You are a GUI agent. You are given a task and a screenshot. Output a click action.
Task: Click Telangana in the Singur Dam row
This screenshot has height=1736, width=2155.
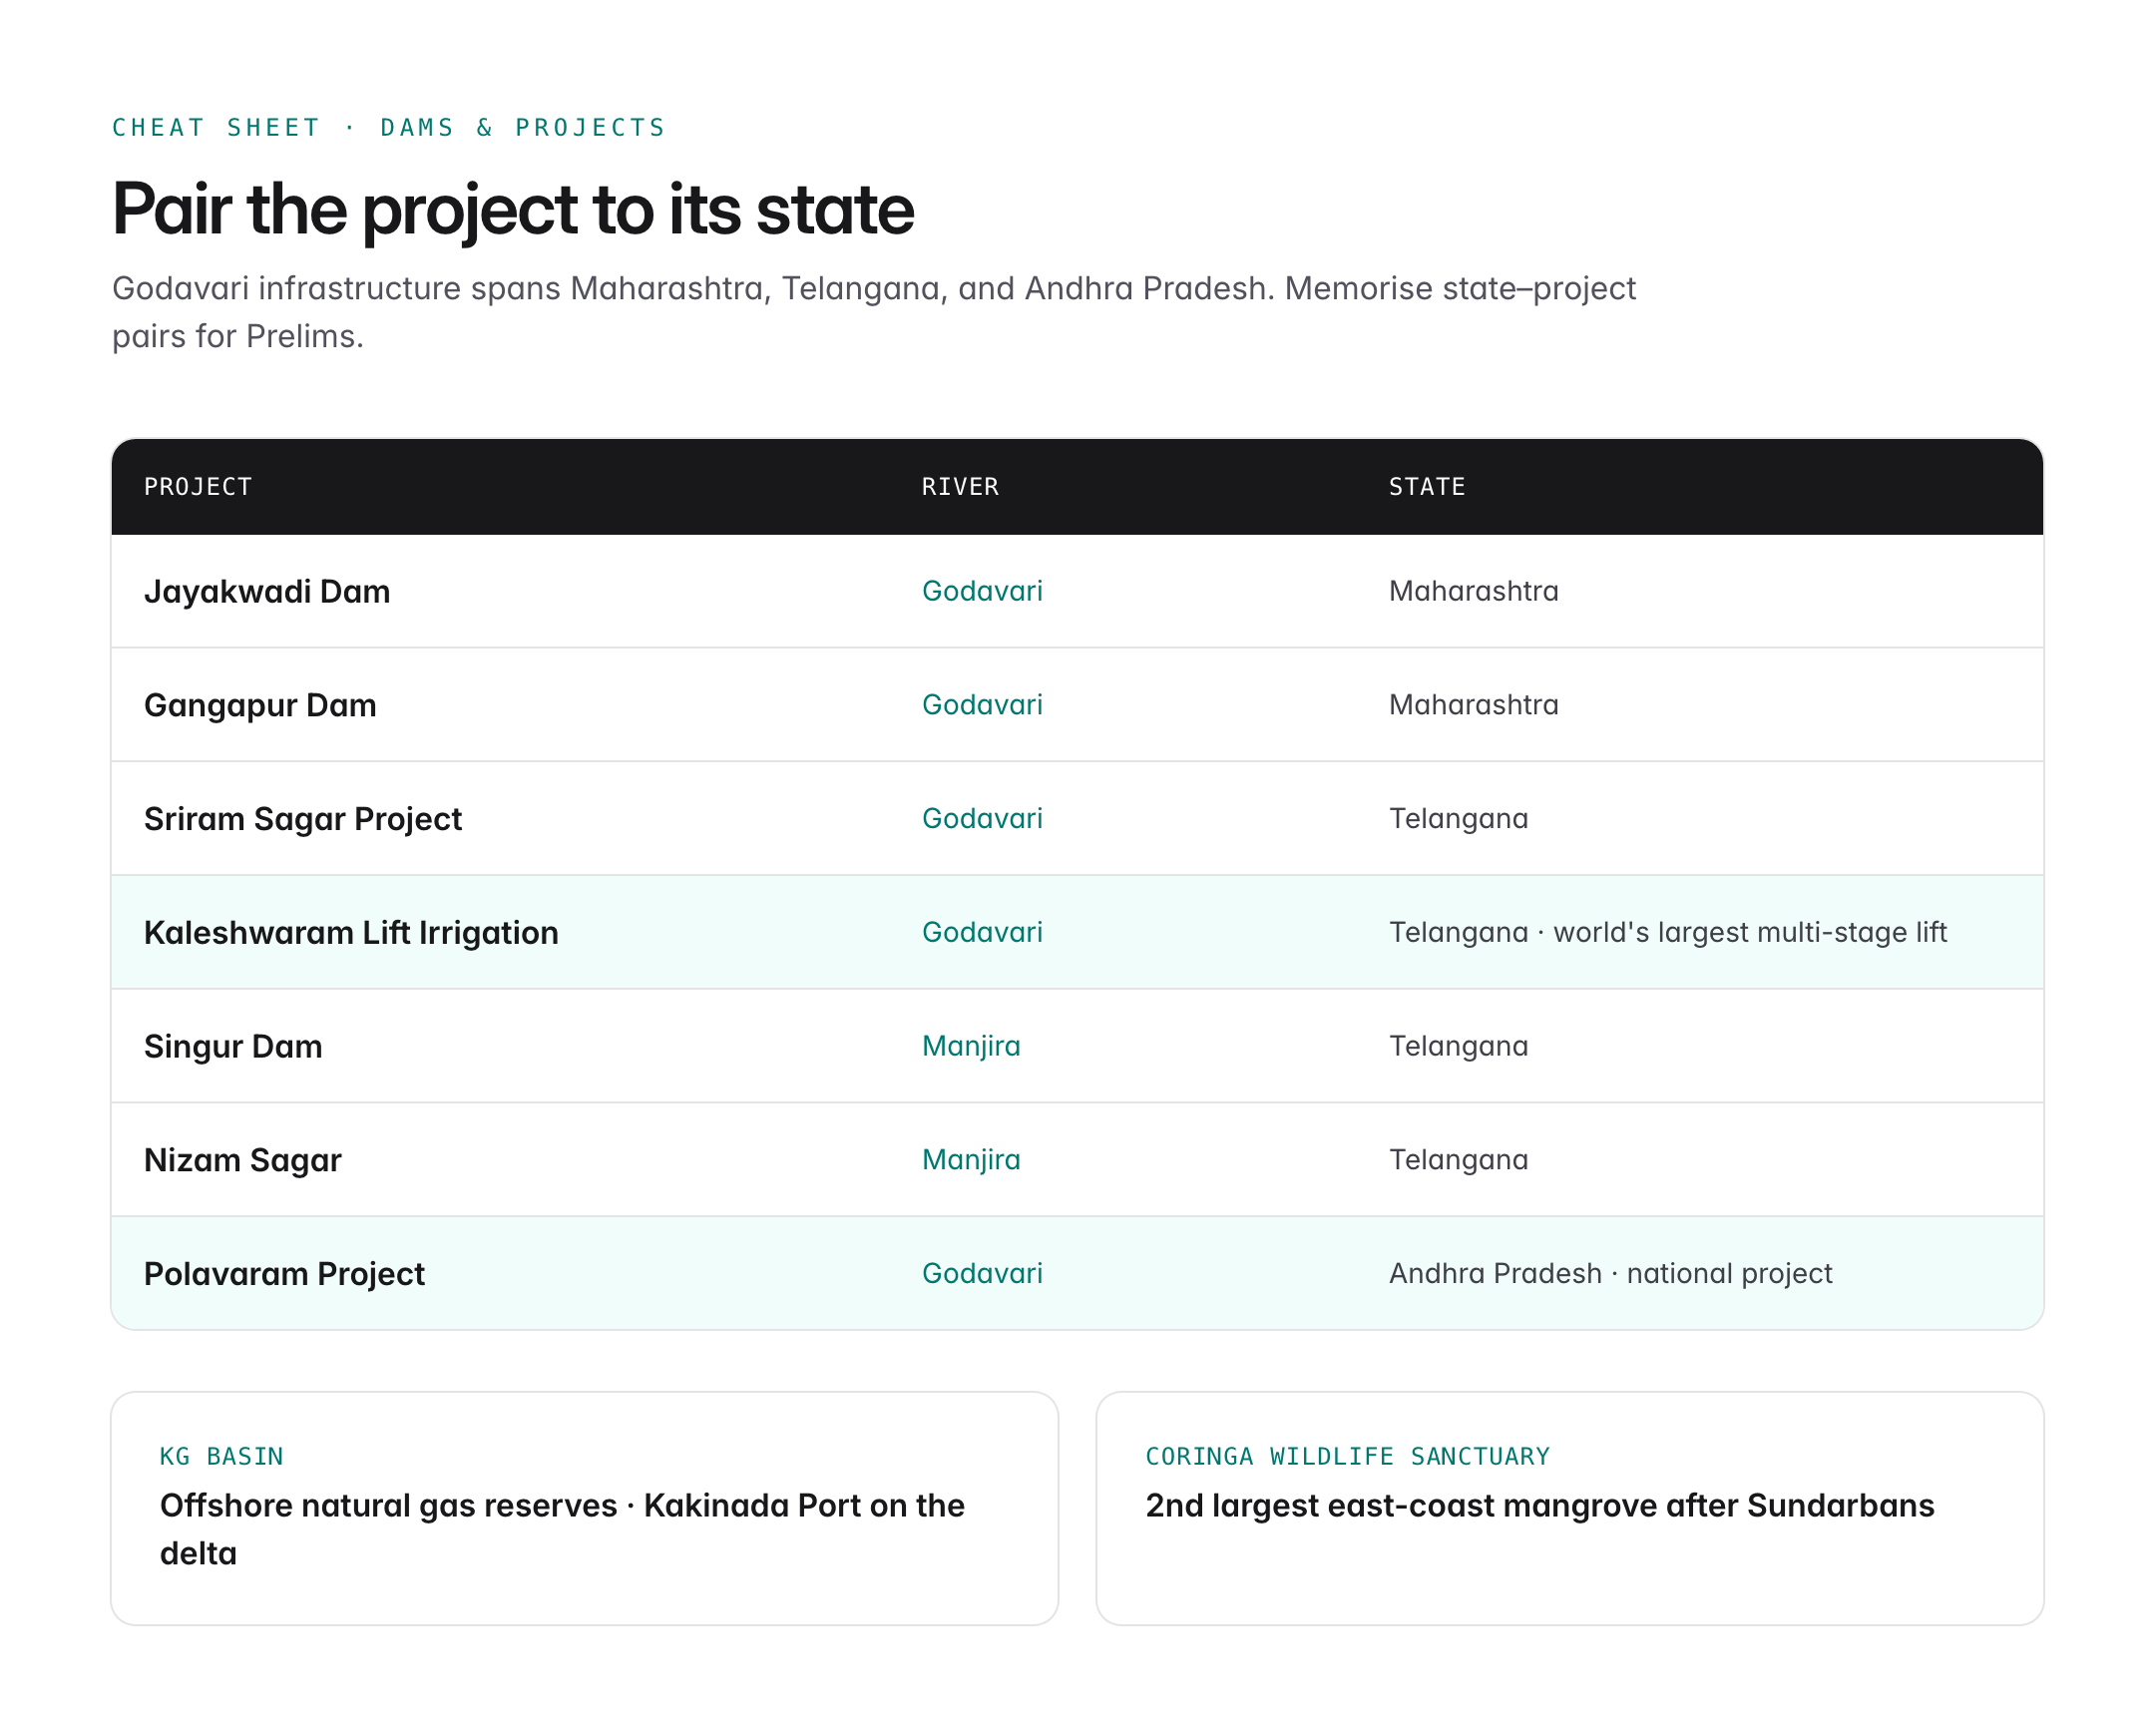click(x=1458, y=1047)
